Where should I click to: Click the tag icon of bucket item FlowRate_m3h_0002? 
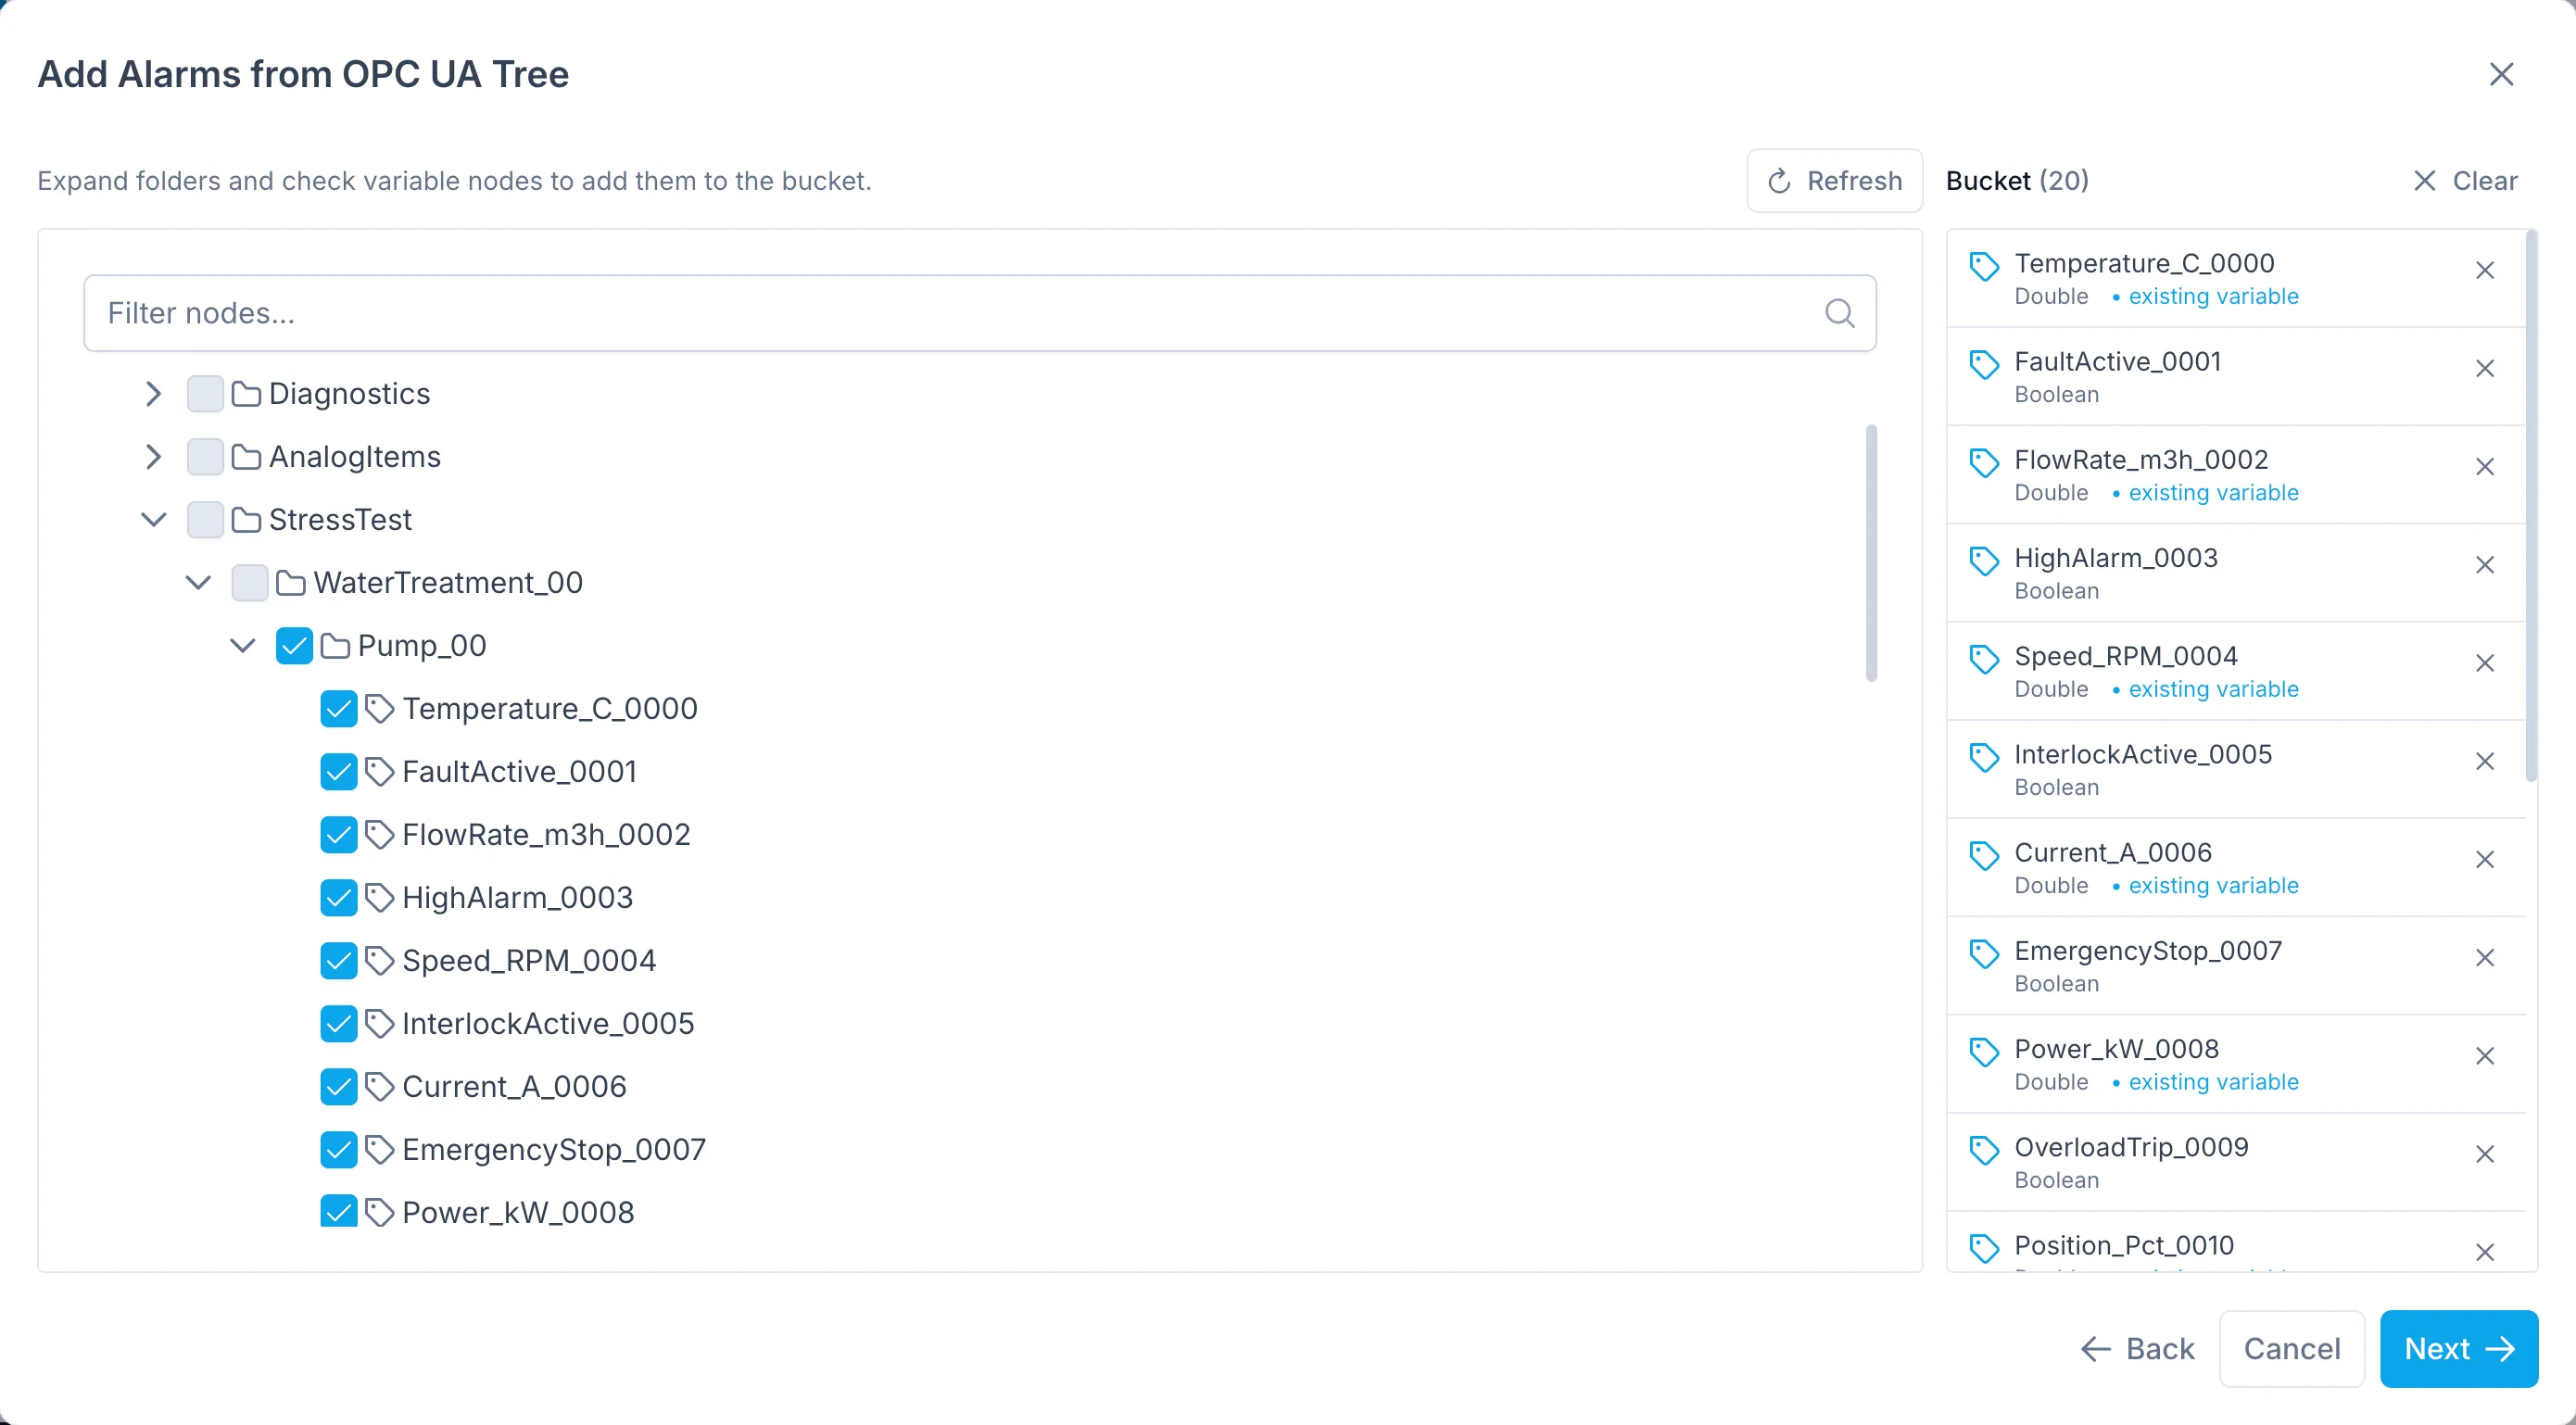tap(1984, 462)
